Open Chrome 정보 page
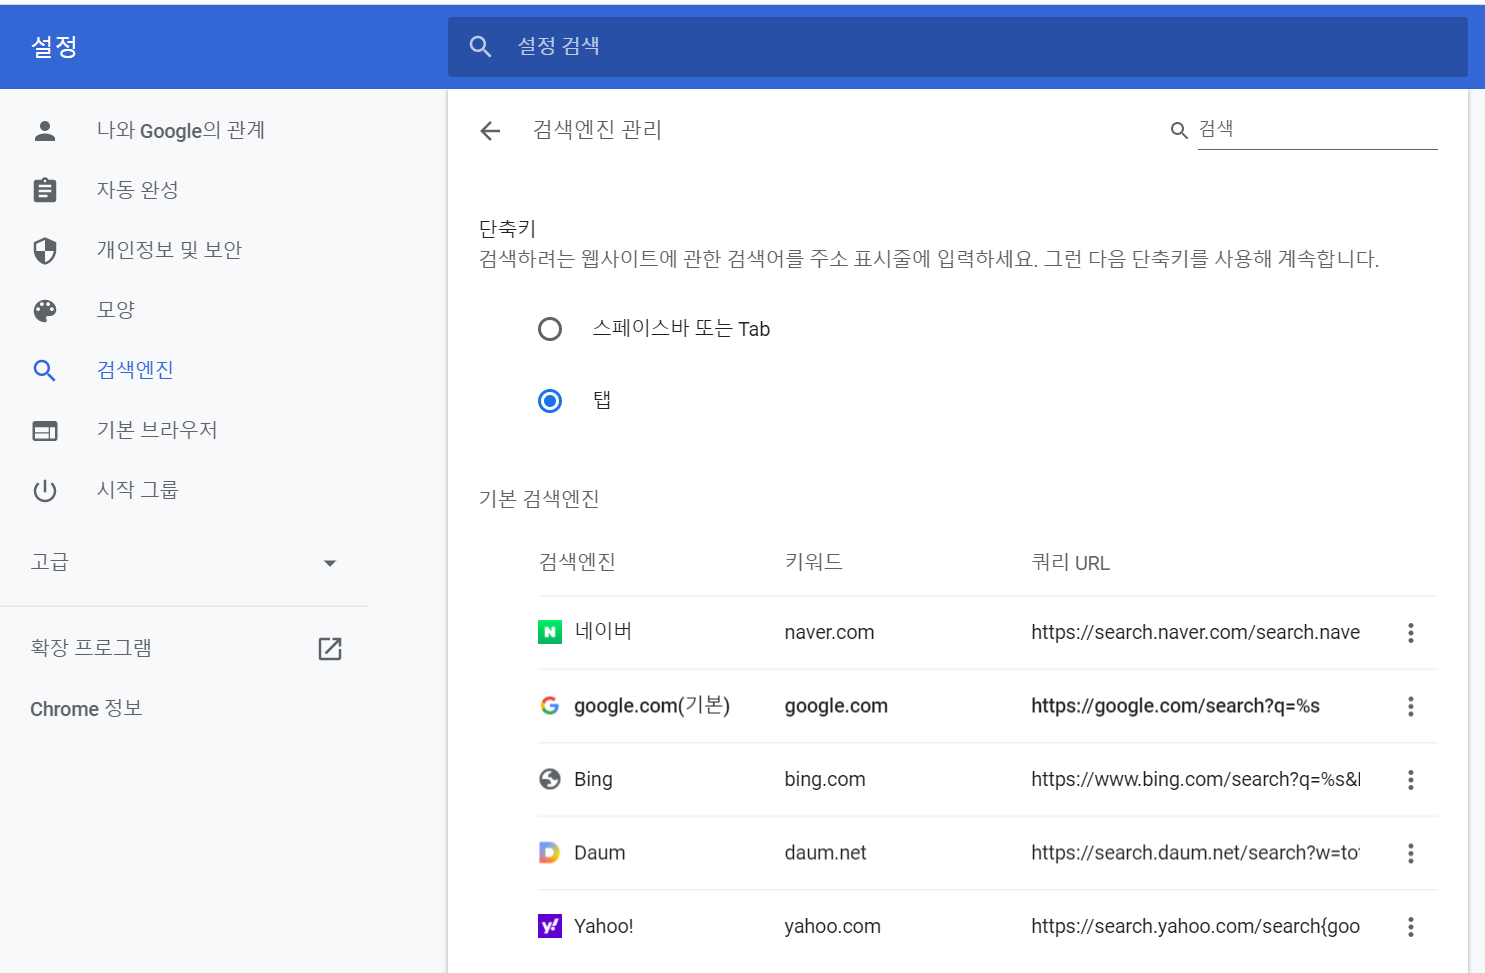This screenshot has height=973, width=1485. click(x=86, y=709)
